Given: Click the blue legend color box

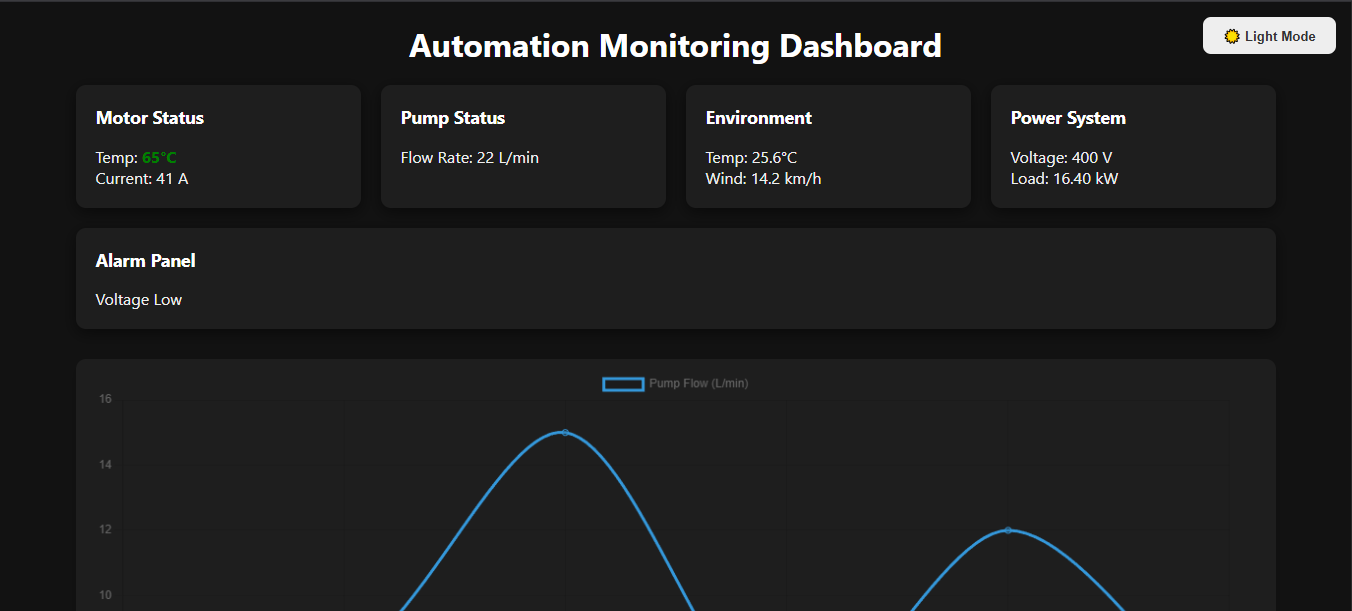Looking at the screenshot, I should (623, 383).
